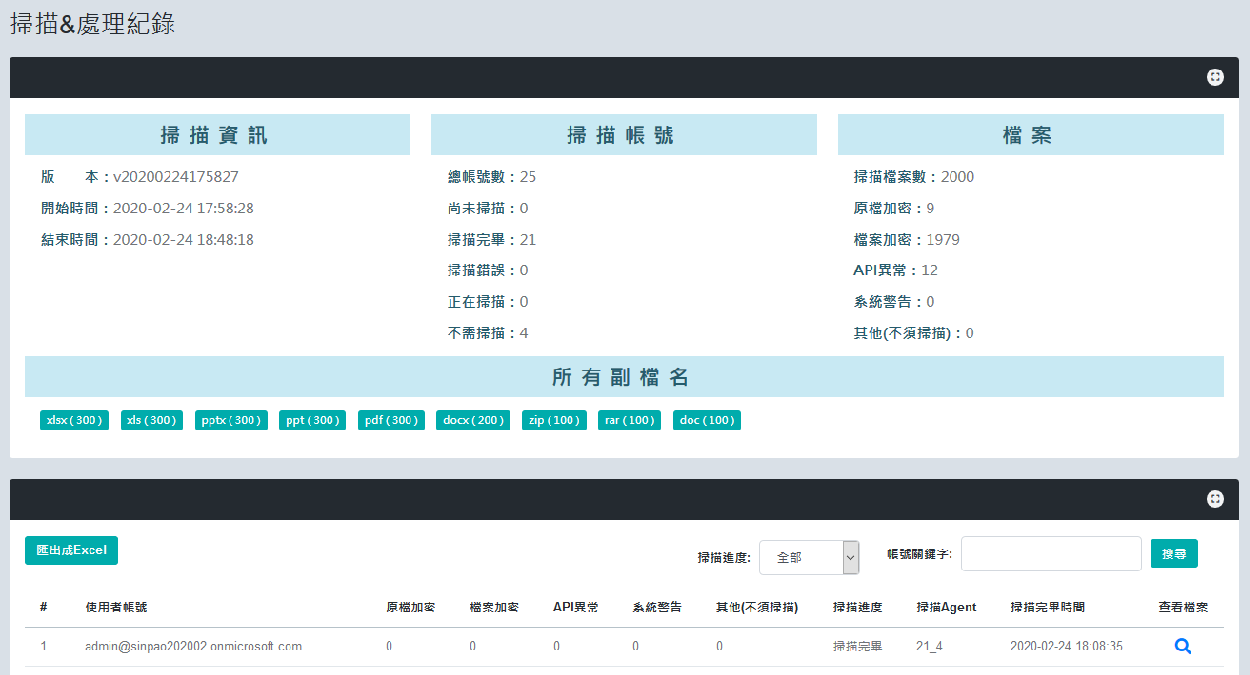Select the xlsx (300) extension tag
The image size is (1250, 675).
coord(75,420)
